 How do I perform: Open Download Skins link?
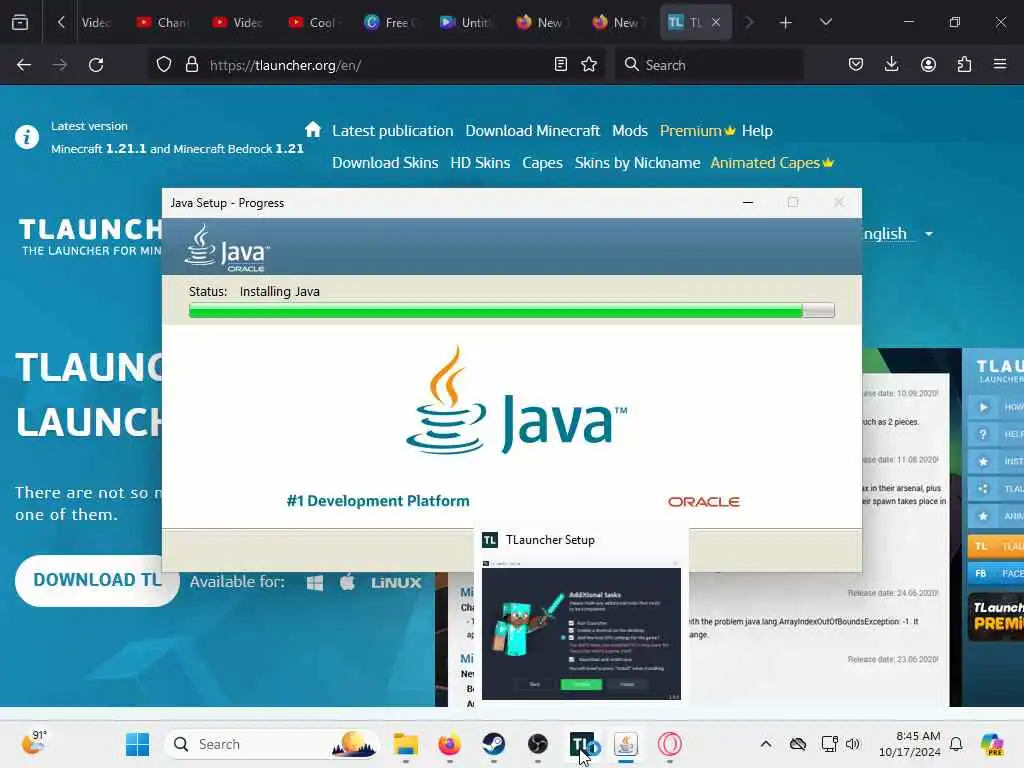[x=385, y=163]
